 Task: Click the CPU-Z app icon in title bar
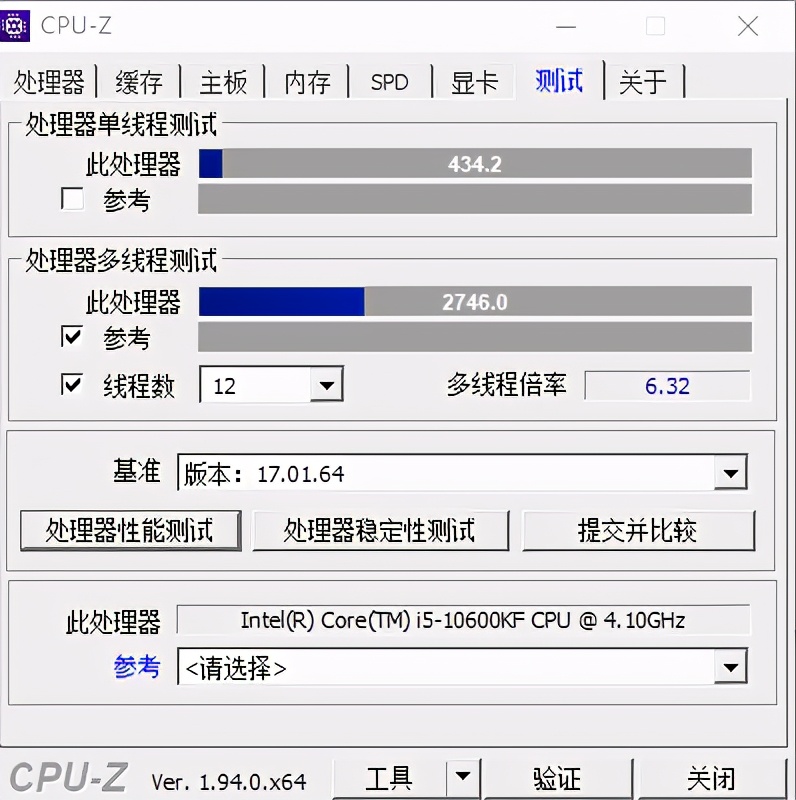(x=14, y=26)
